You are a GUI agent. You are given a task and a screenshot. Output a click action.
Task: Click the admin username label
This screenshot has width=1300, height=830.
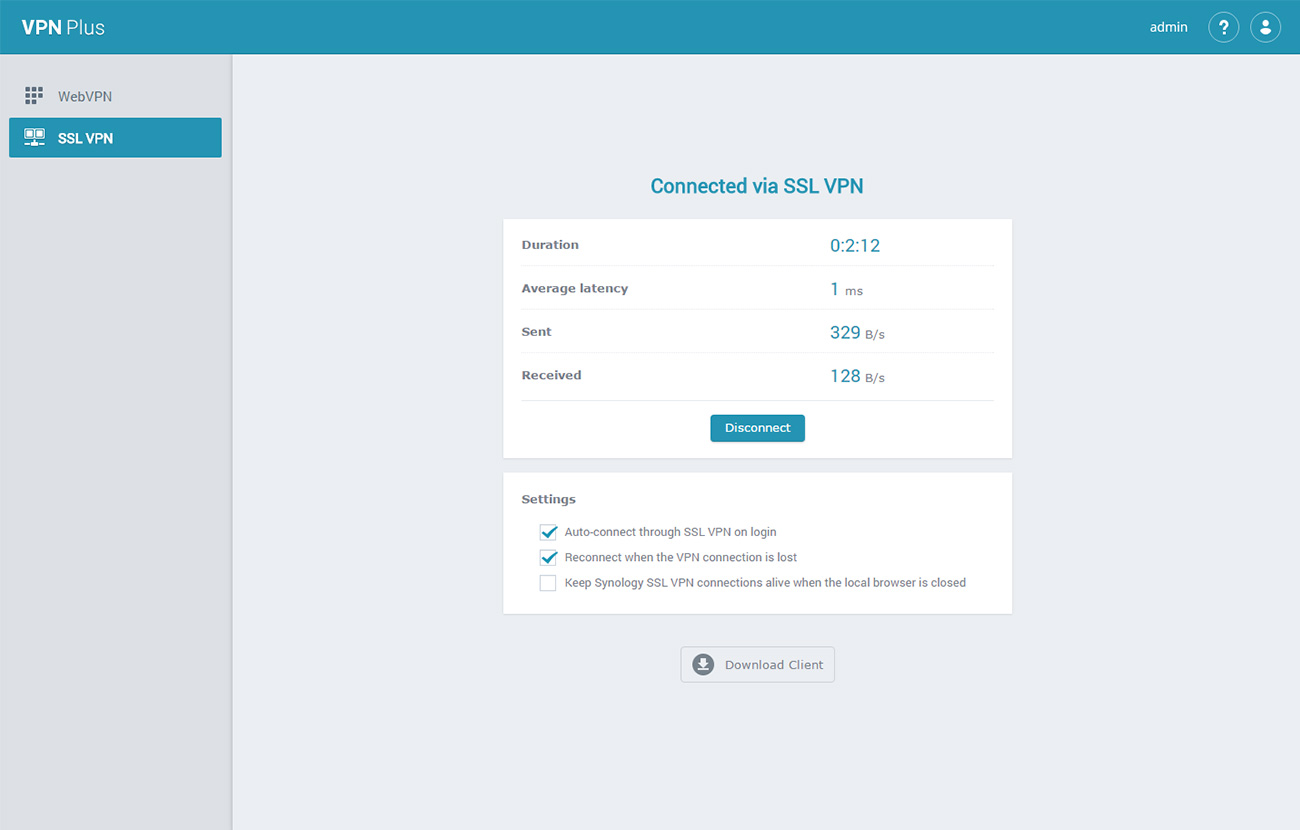[x=1168, y=27]
